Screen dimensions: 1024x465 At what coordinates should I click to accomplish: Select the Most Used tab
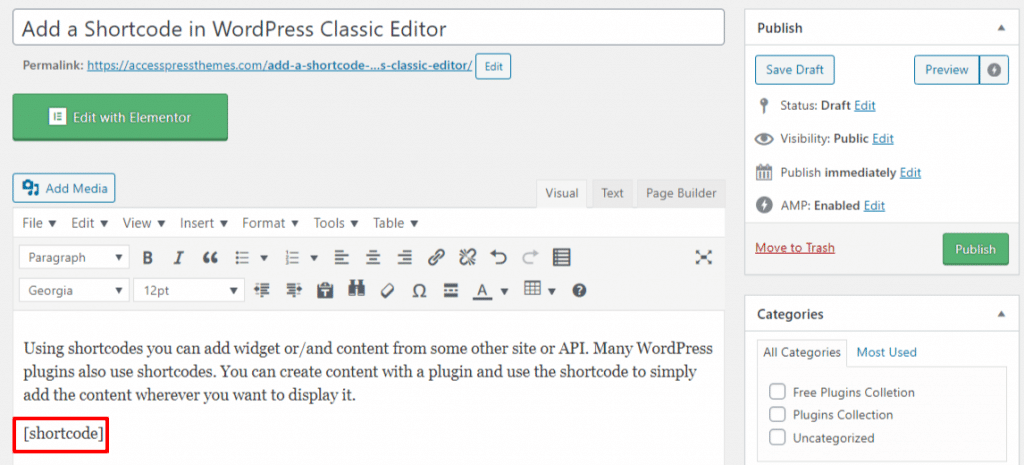(x=886, y=352)
